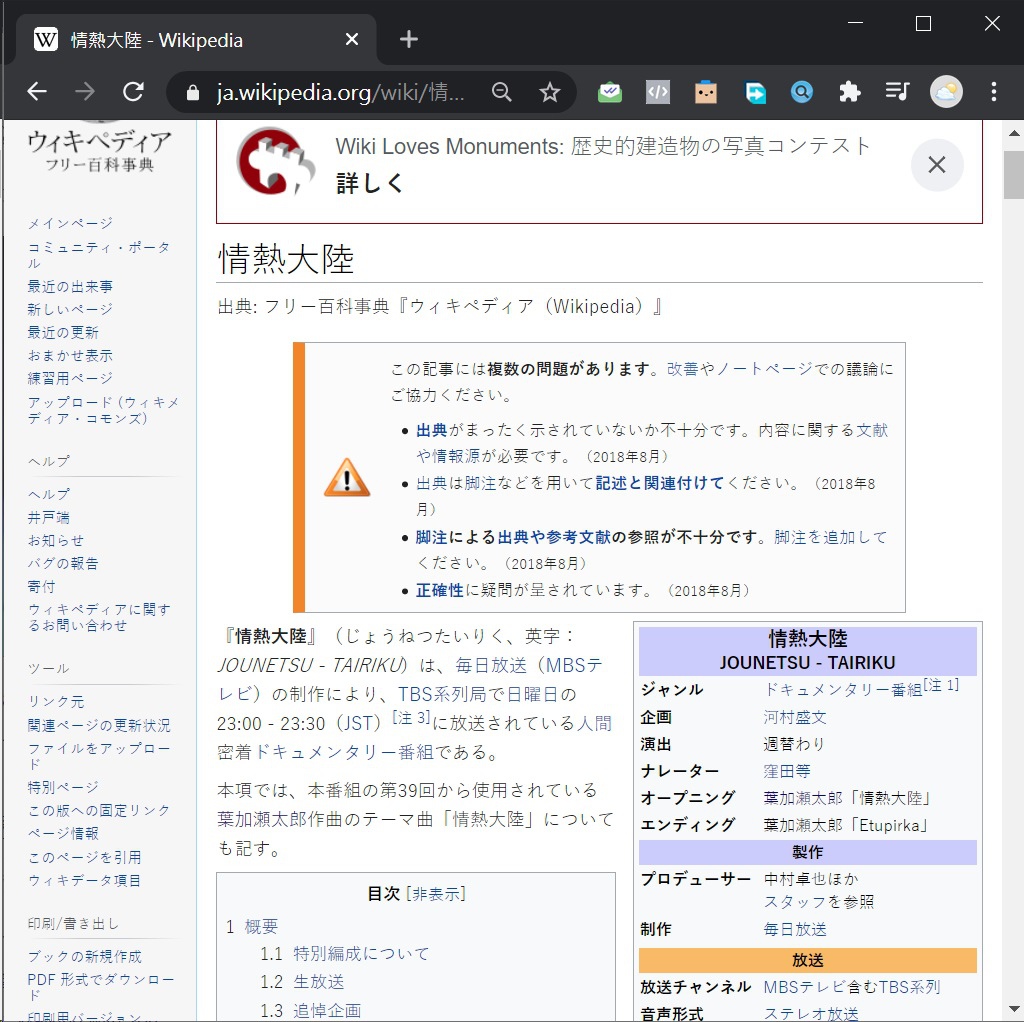The image size is (1024, 1022).
Task: Open 最近の出来事 link
Action: click(70, 287)
